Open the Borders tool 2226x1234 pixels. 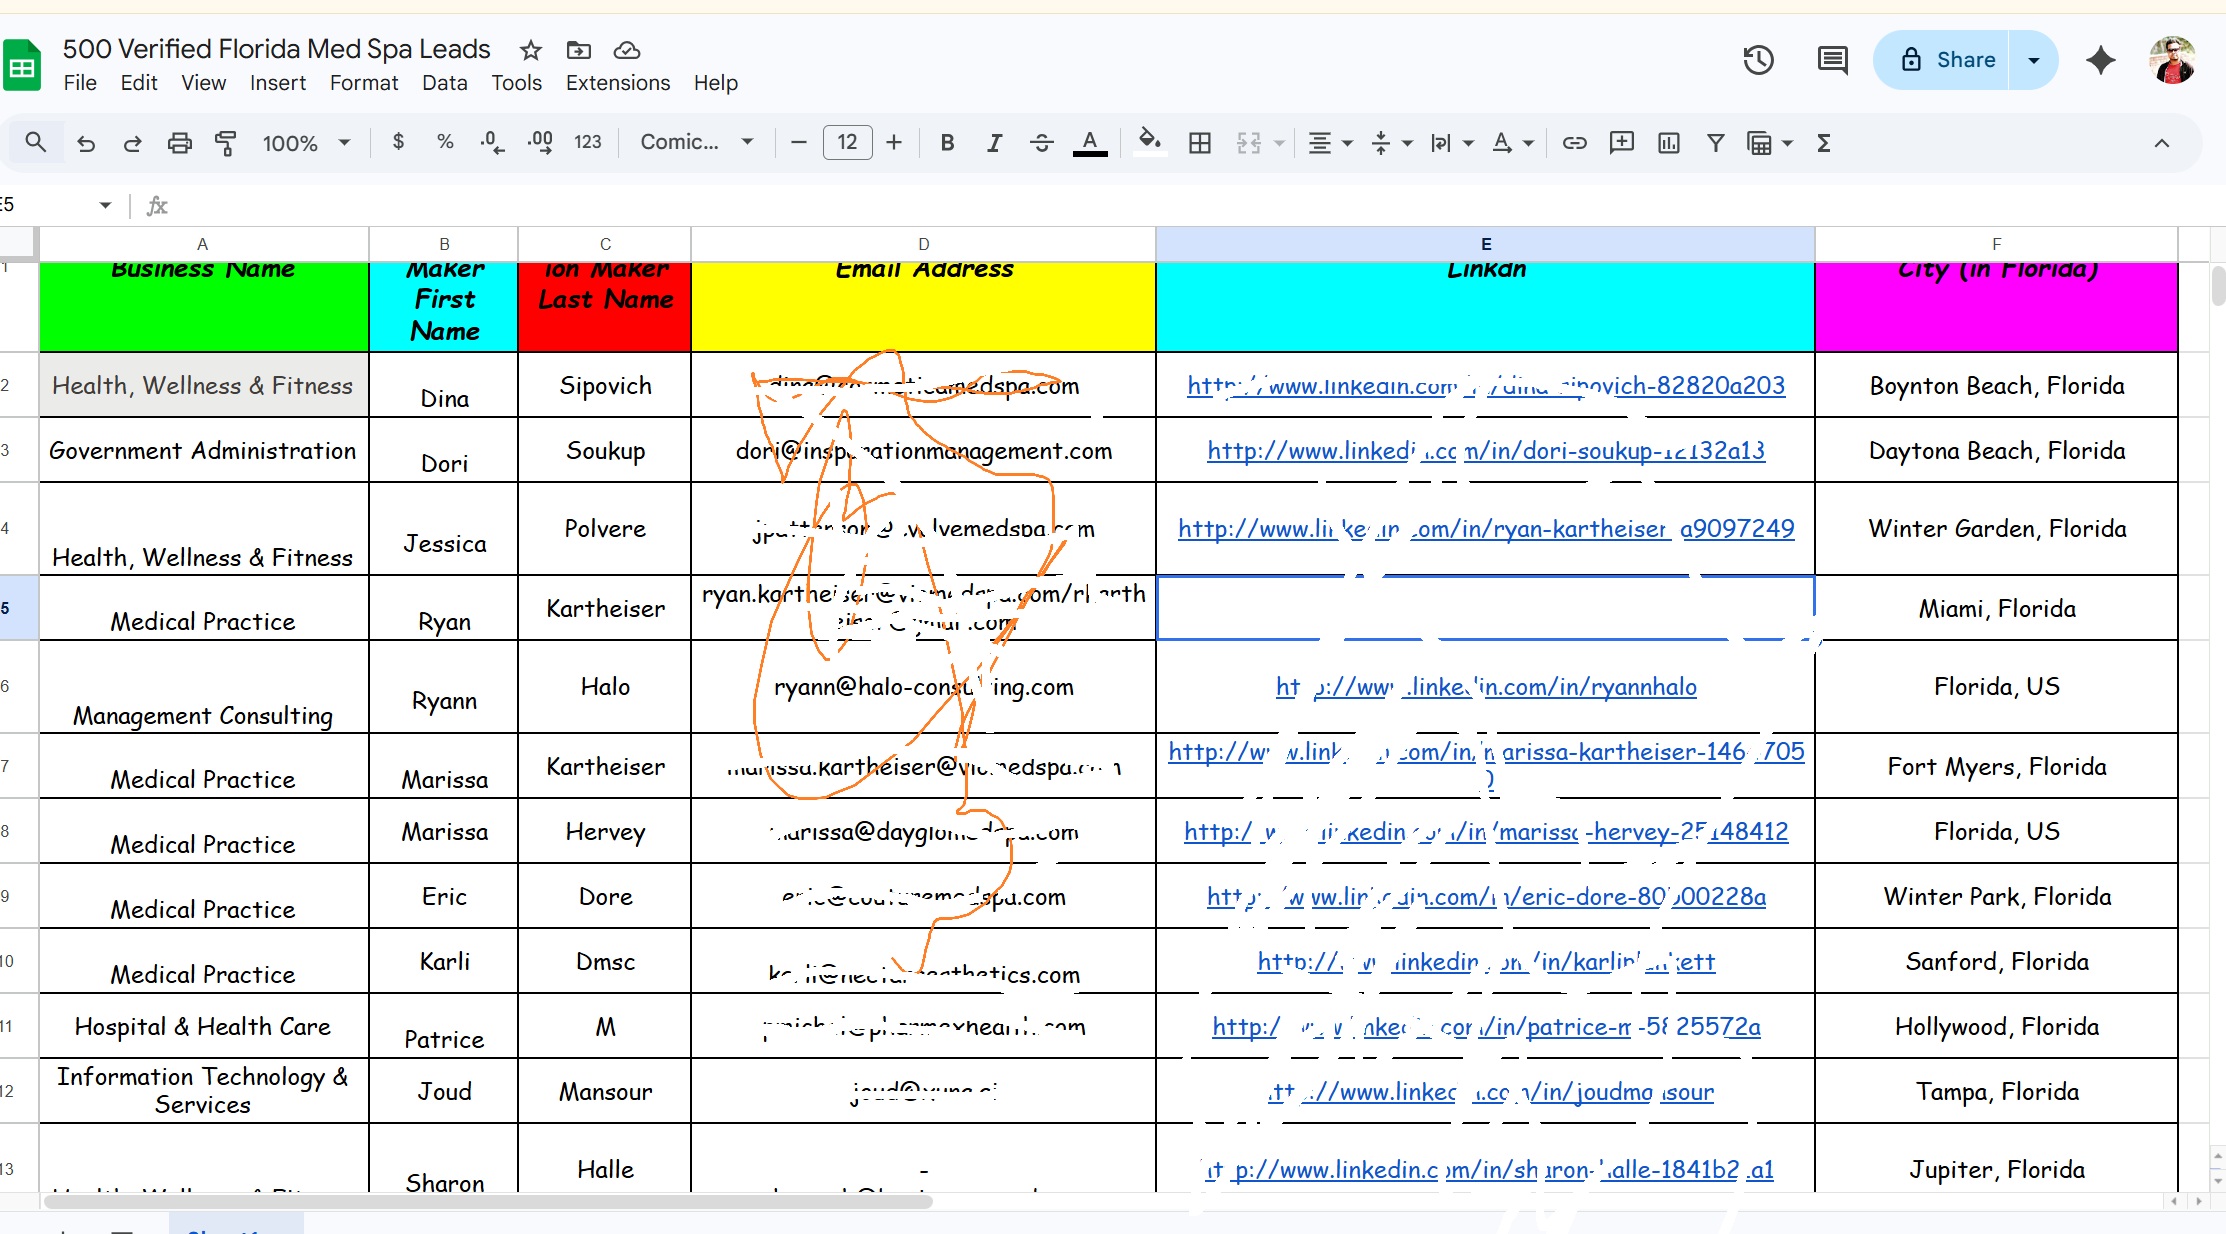click(1200, 143)
